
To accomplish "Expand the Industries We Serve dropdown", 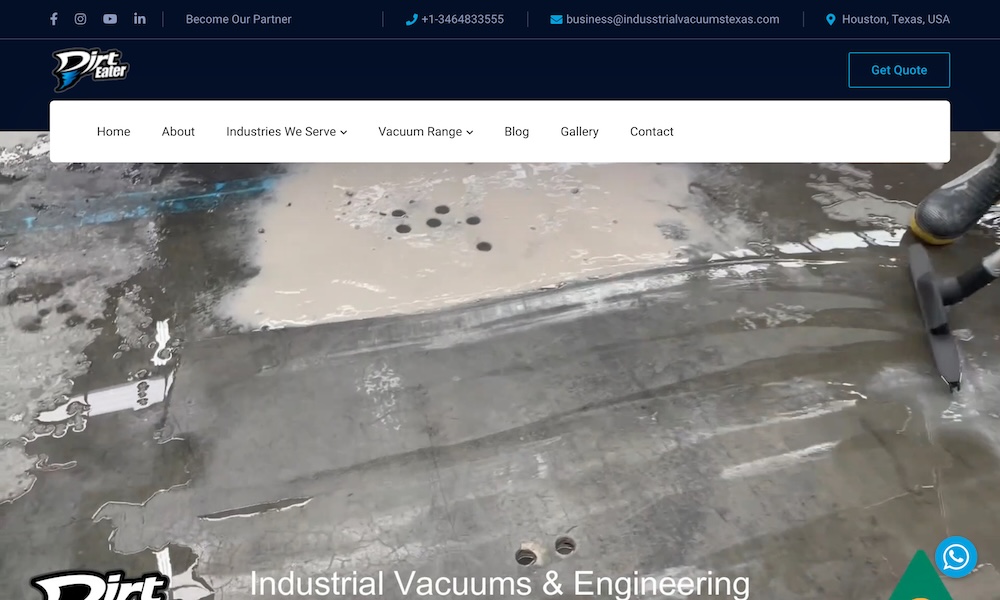I will point(286,132).
